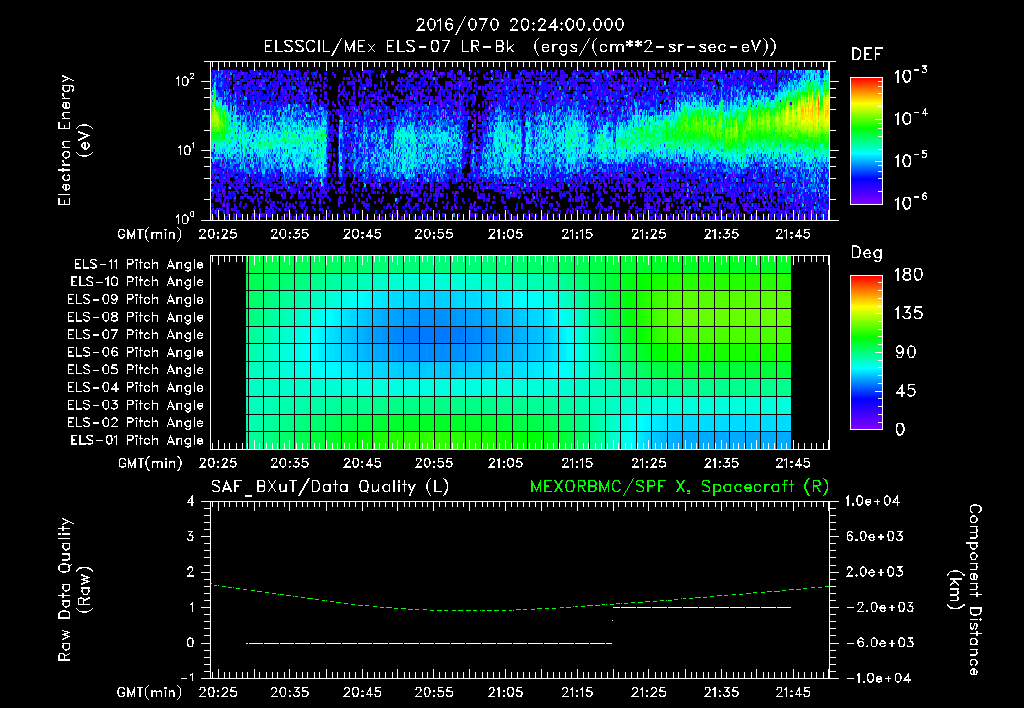Click the ELS-11 Pitch Angle row label

(138, 265)
